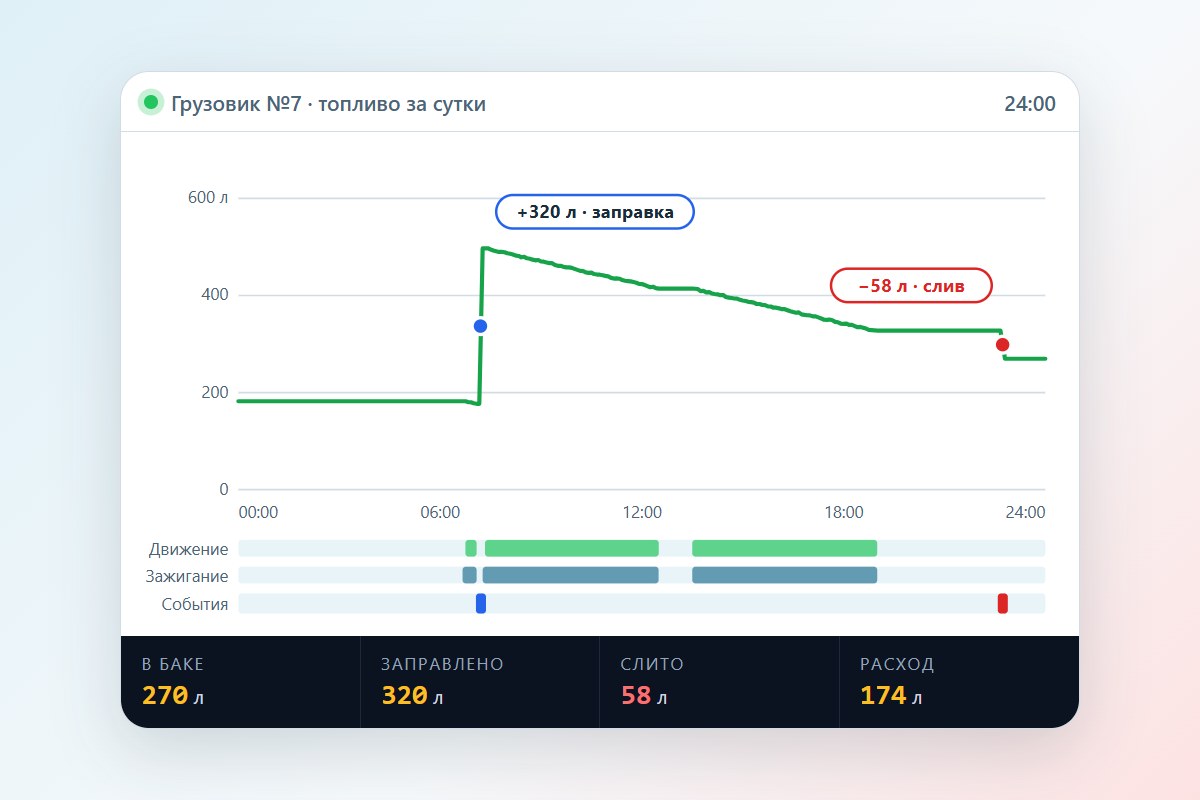Click the red marker in the События row

pyautogui.click(x=1002, y=603)
